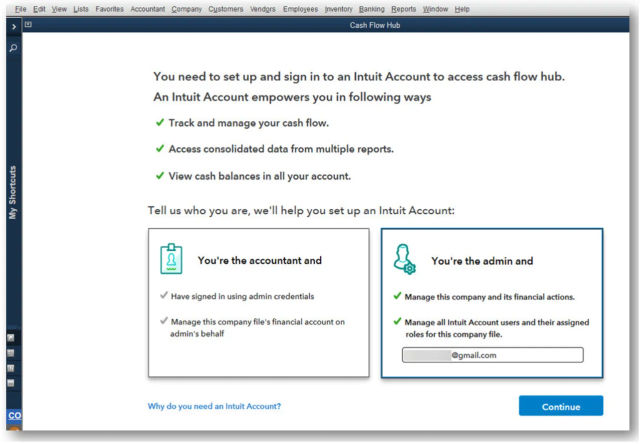This screenshot has width=640, height=444.
Task: Select the second small icon in lower sidebar
Action: point(11,353)
